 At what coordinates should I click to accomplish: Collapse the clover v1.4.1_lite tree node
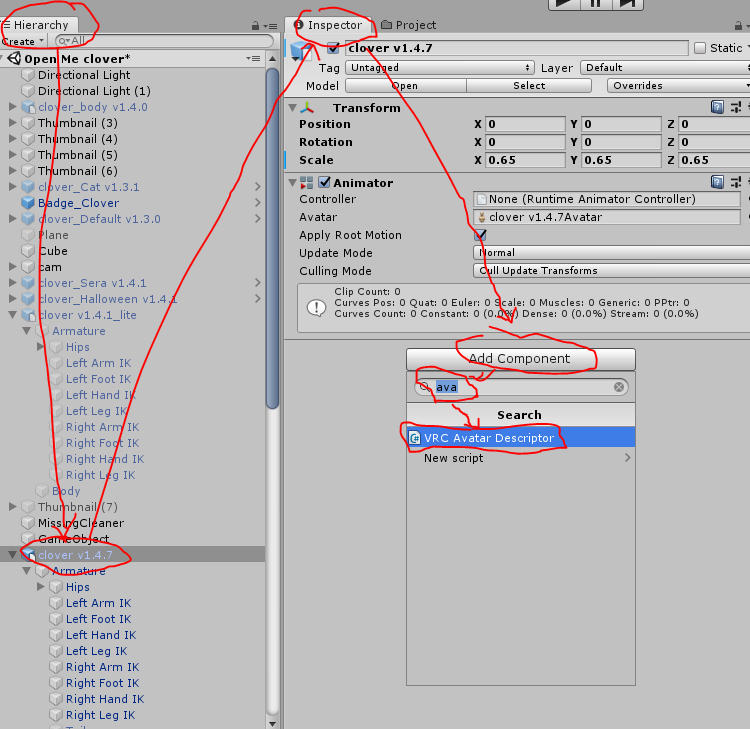(12, 315)
